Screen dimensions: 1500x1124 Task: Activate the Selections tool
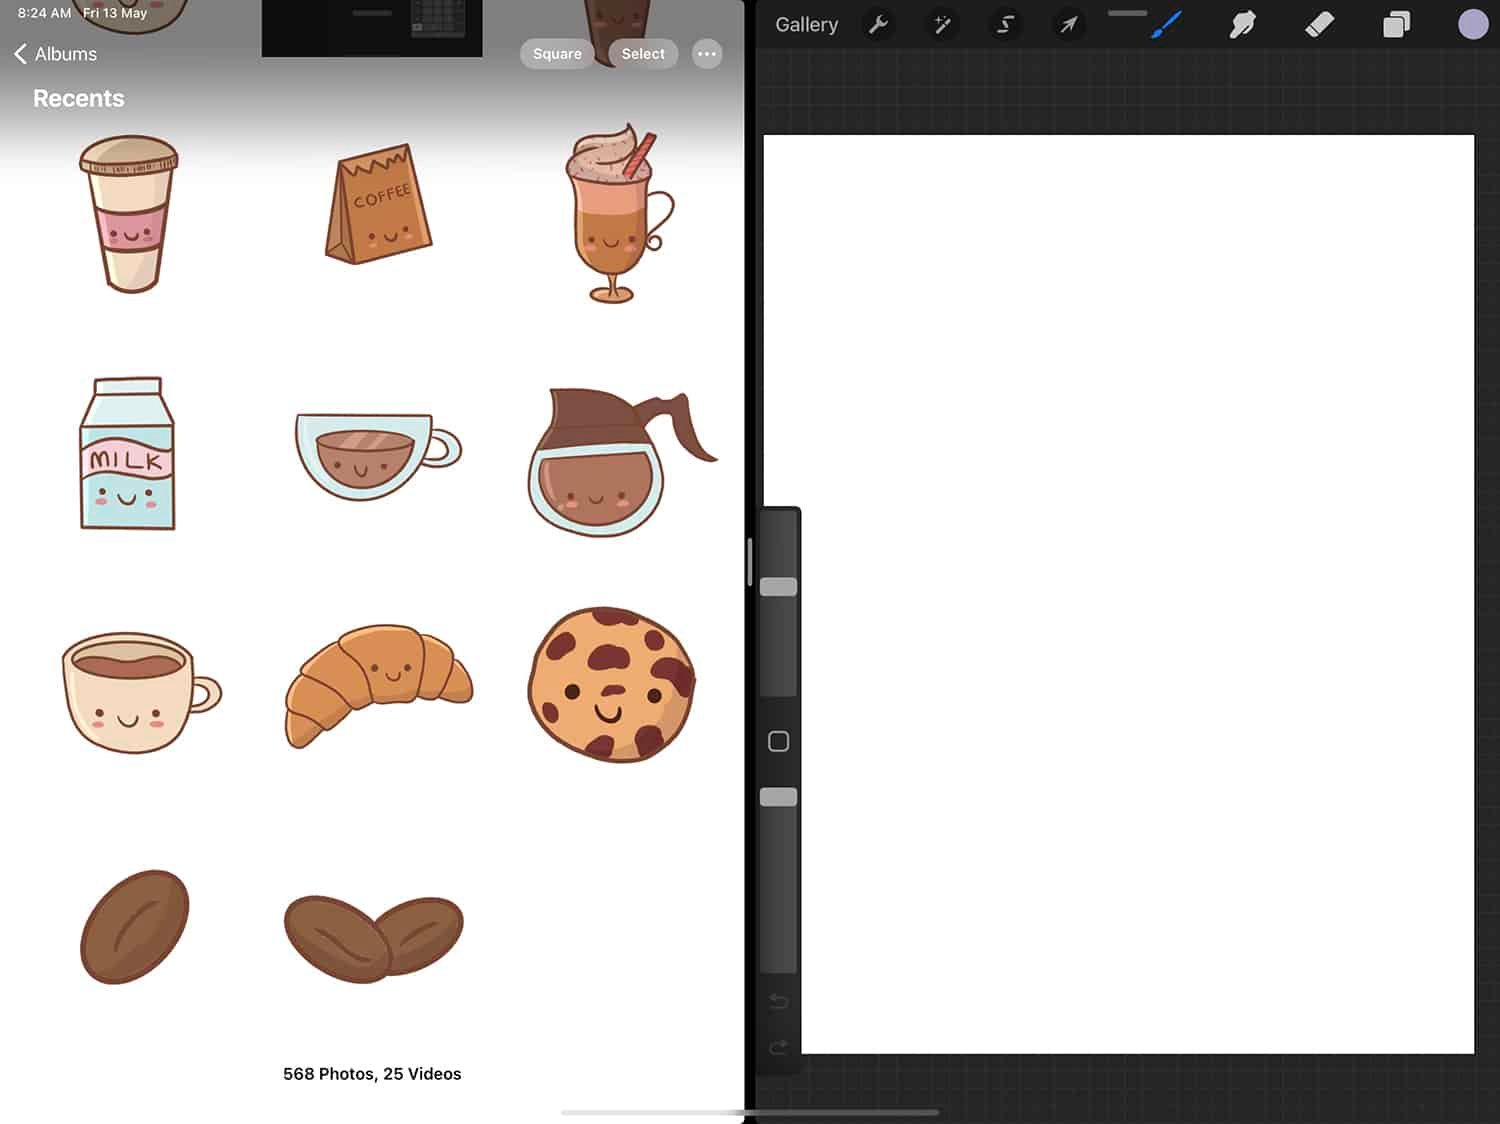1005,24
